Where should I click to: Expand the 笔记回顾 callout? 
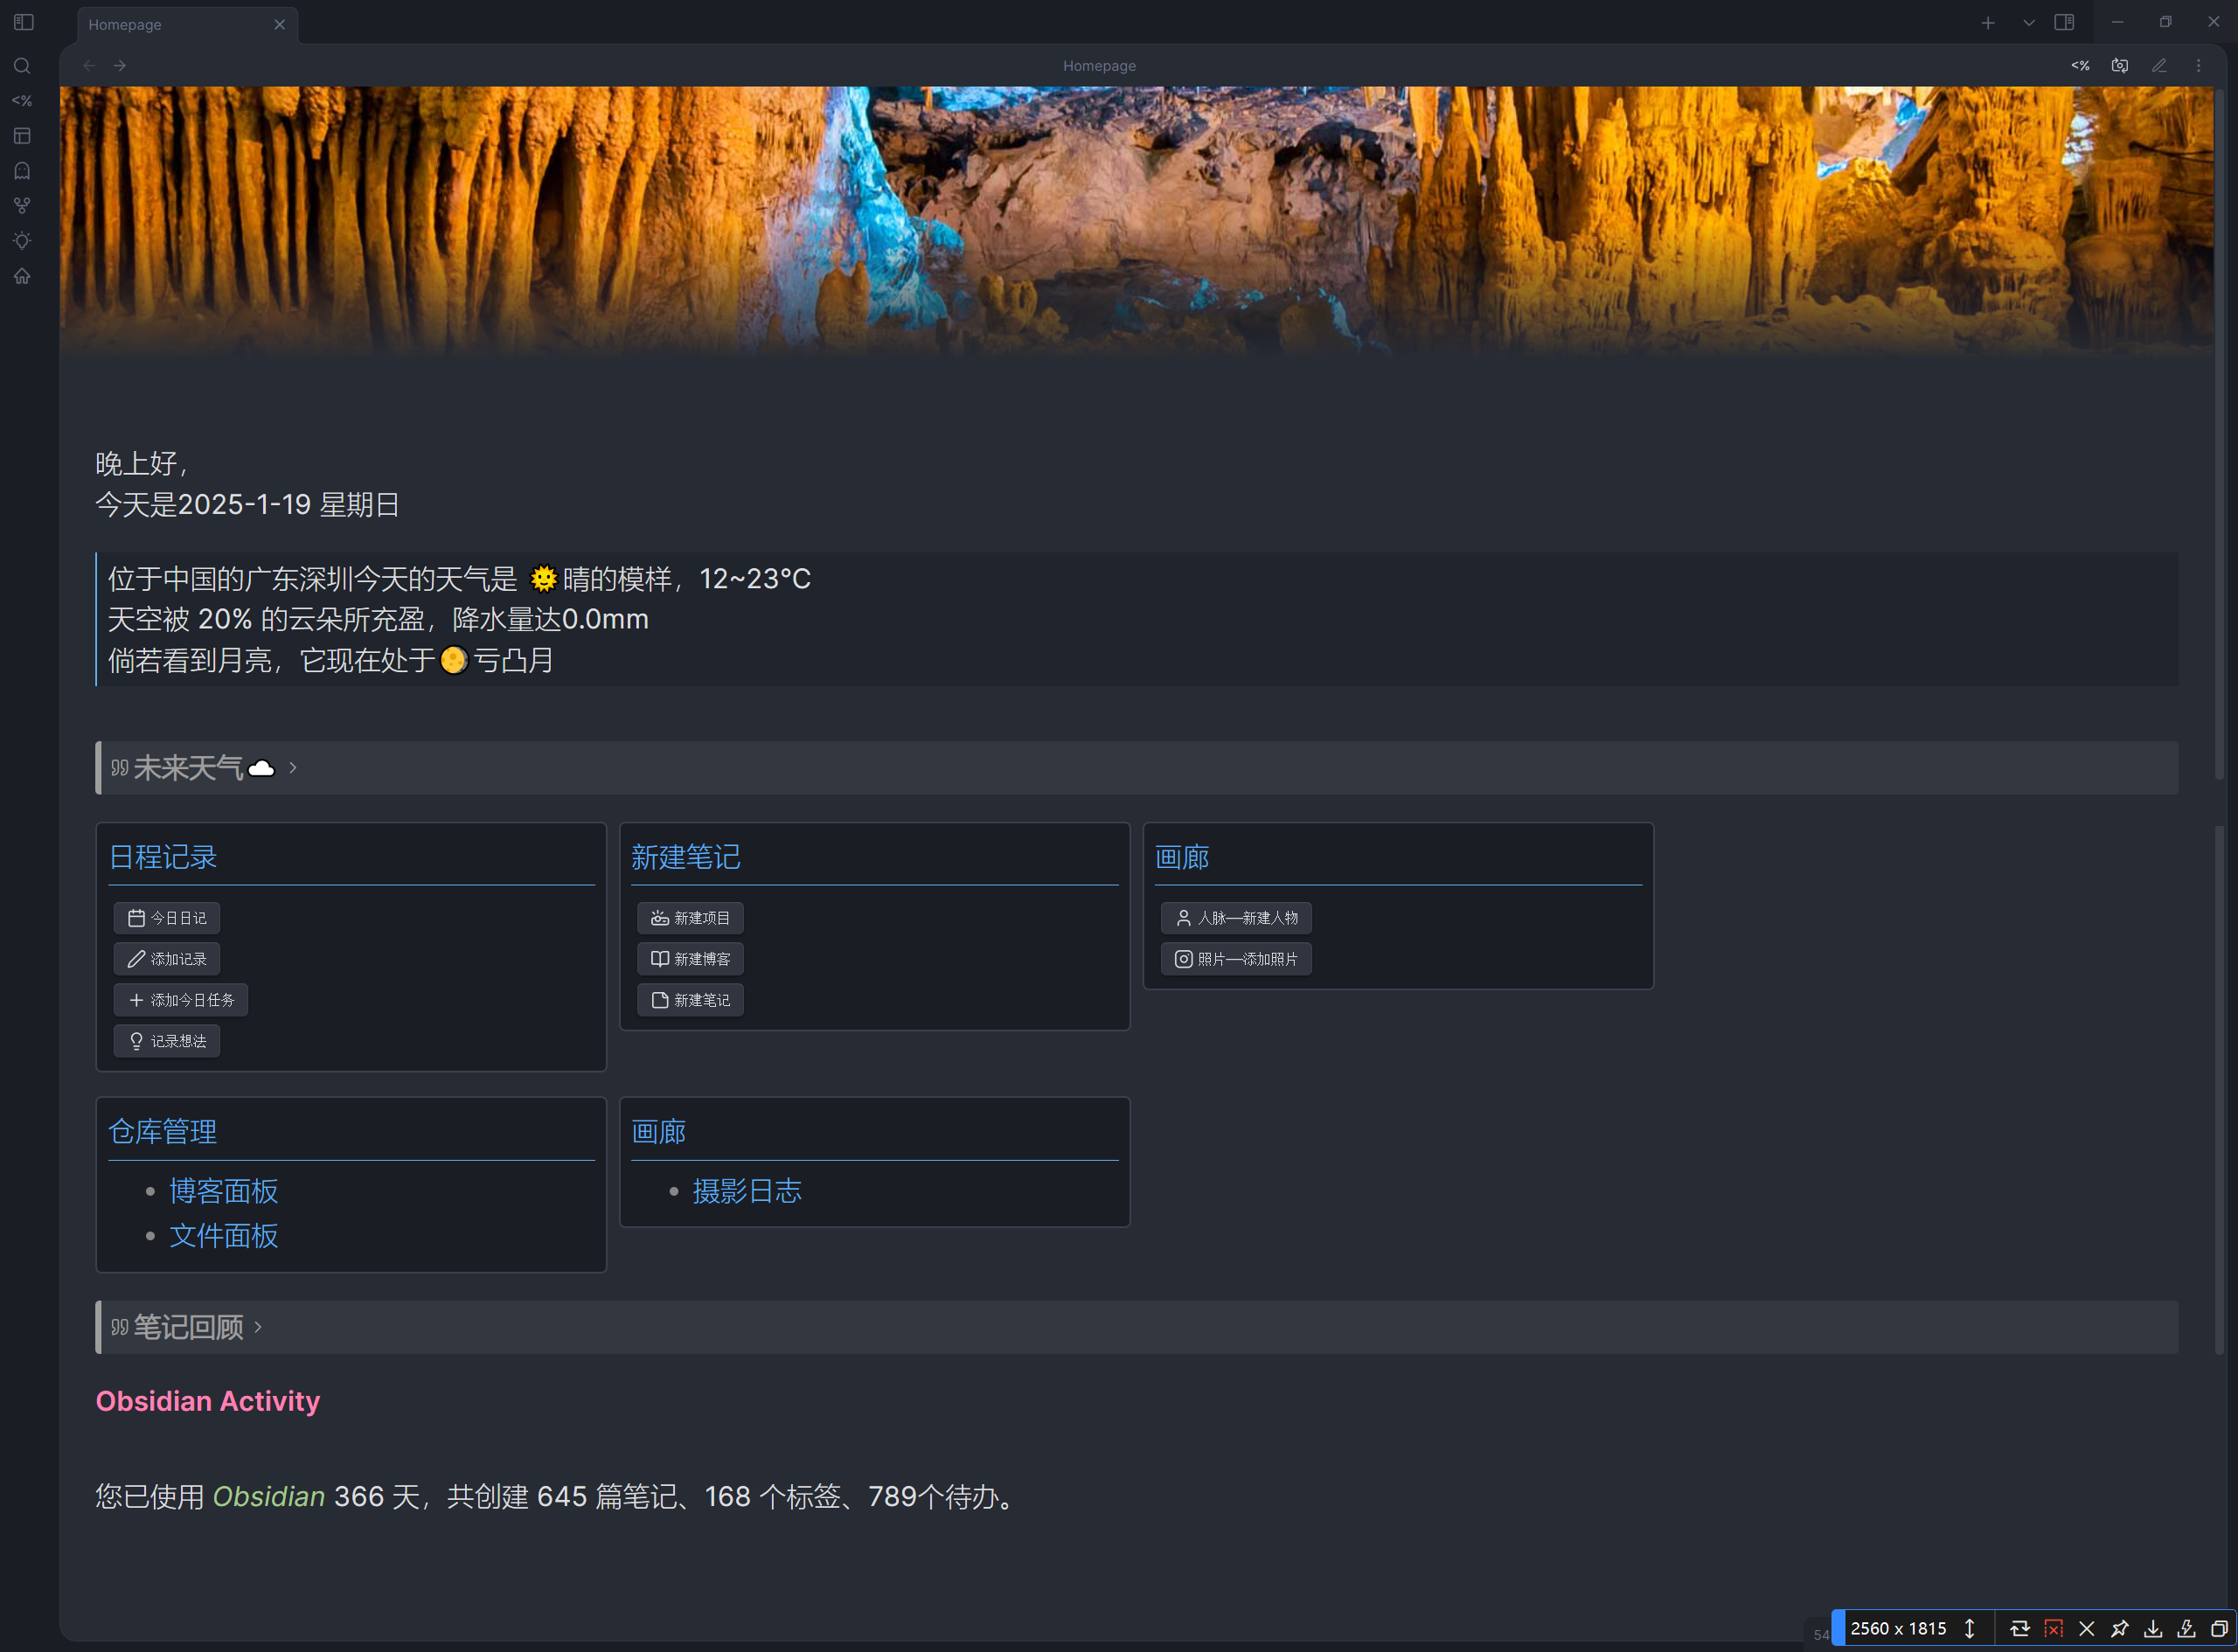[x=258, y=1327]
